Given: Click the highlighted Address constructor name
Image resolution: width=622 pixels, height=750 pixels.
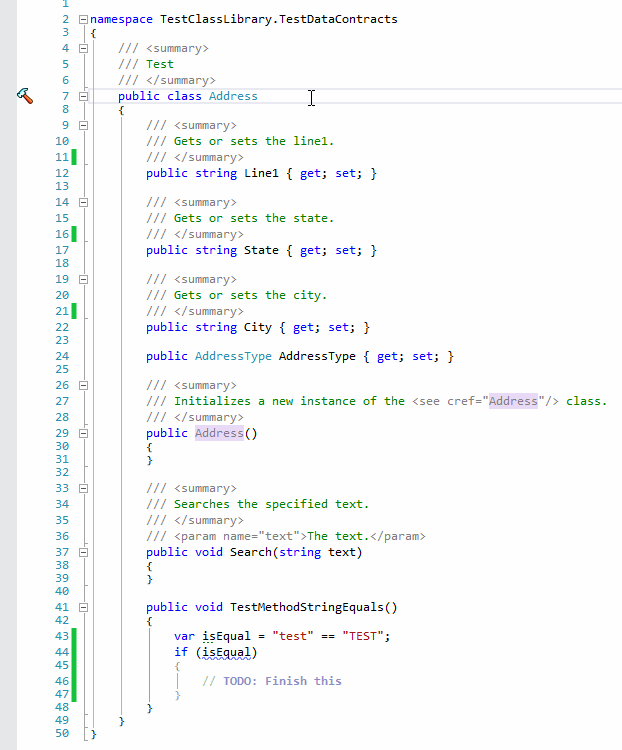Looking at the screenshot, I should point(219,433).
